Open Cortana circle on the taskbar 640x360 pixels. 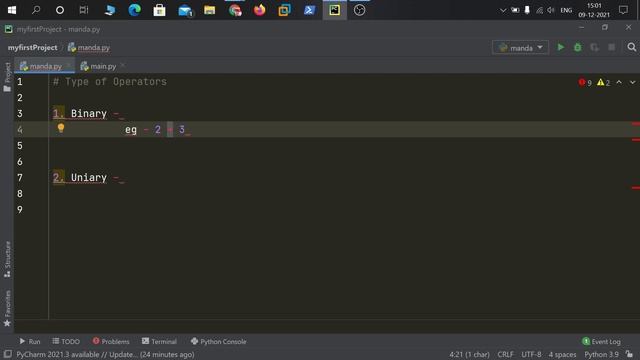60,10
